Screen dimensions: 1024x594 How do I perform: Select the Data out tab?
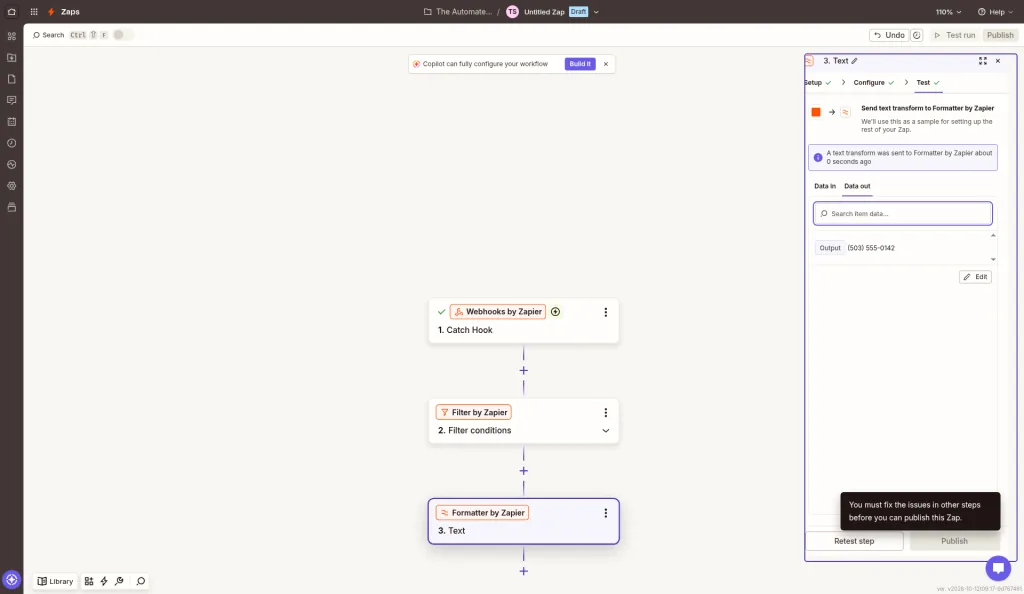[x=857, y=186]
